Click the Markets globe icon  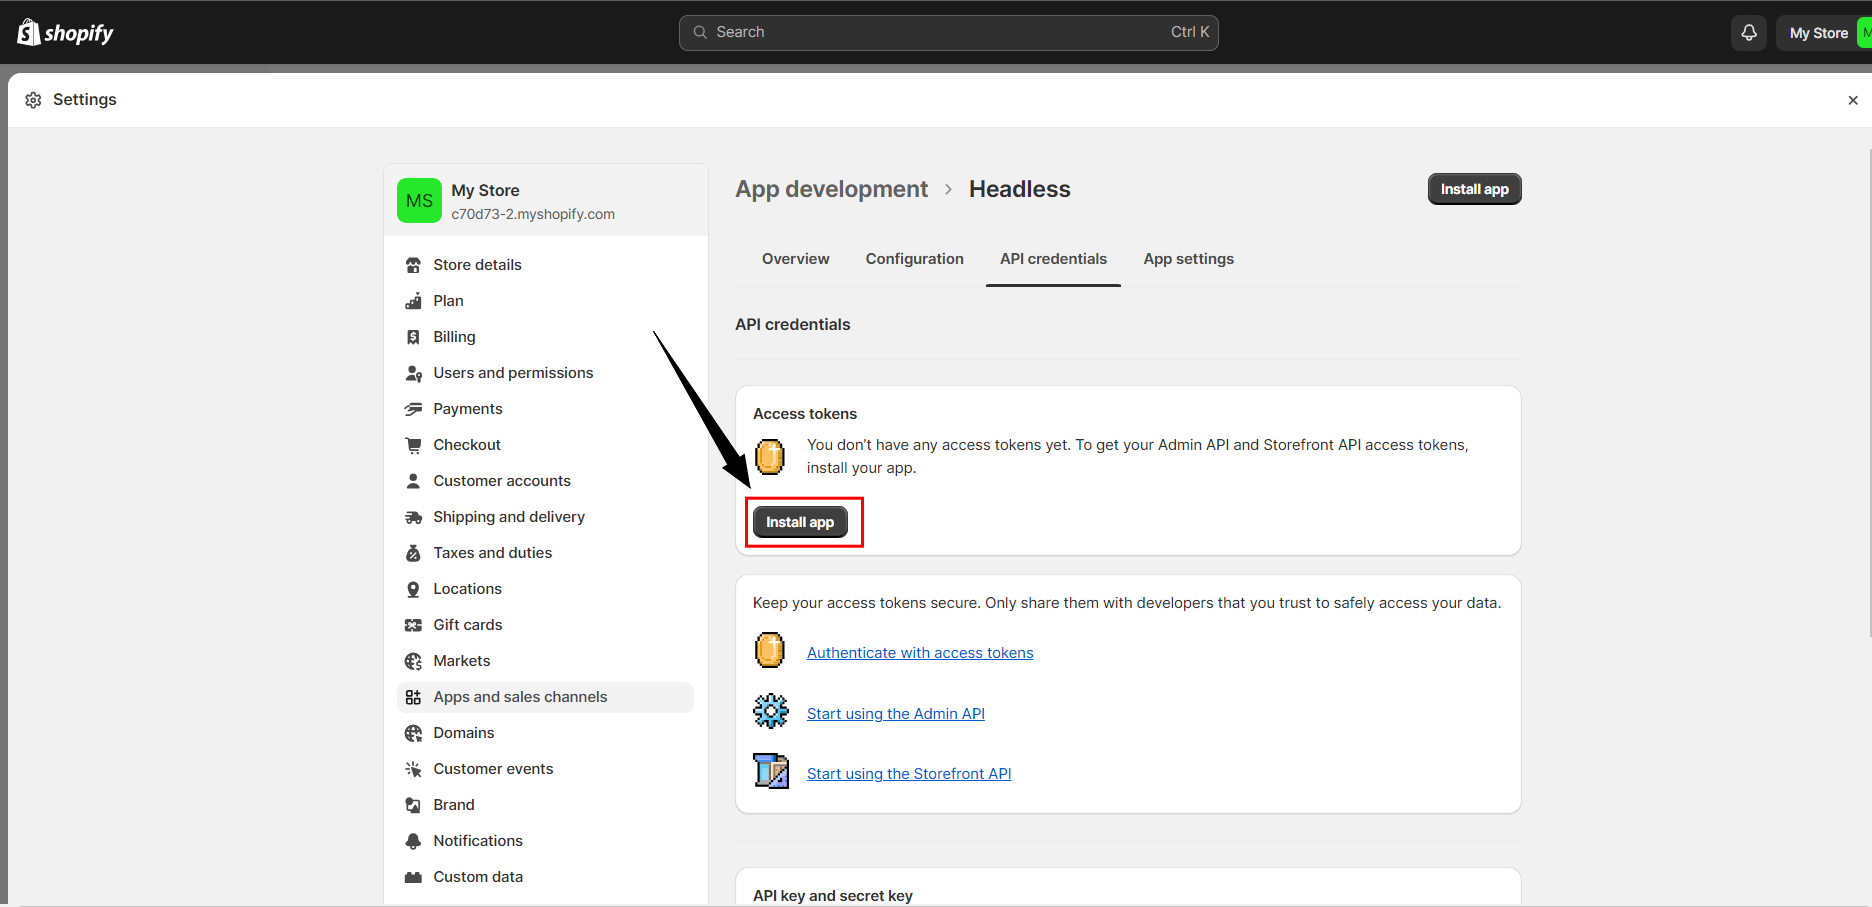point(413,661)
